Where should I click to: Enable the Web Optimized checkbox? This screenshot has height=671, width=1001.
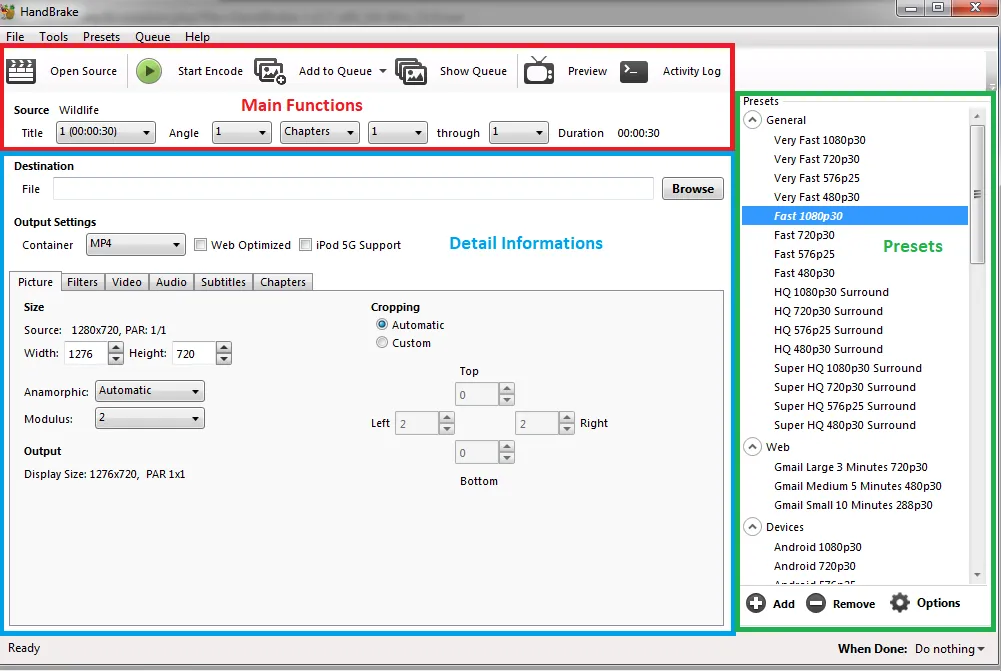coord(200,245)
